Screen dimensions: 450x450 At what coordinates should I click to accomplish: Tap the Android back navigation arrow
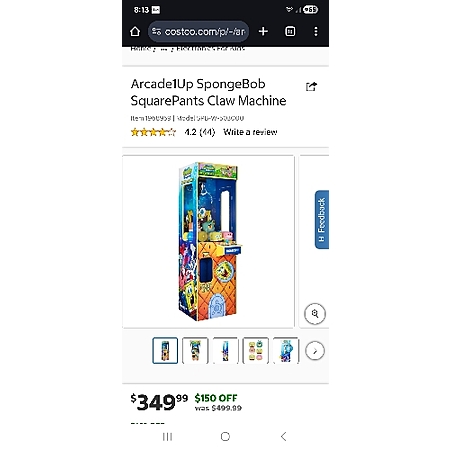(283, 436)
